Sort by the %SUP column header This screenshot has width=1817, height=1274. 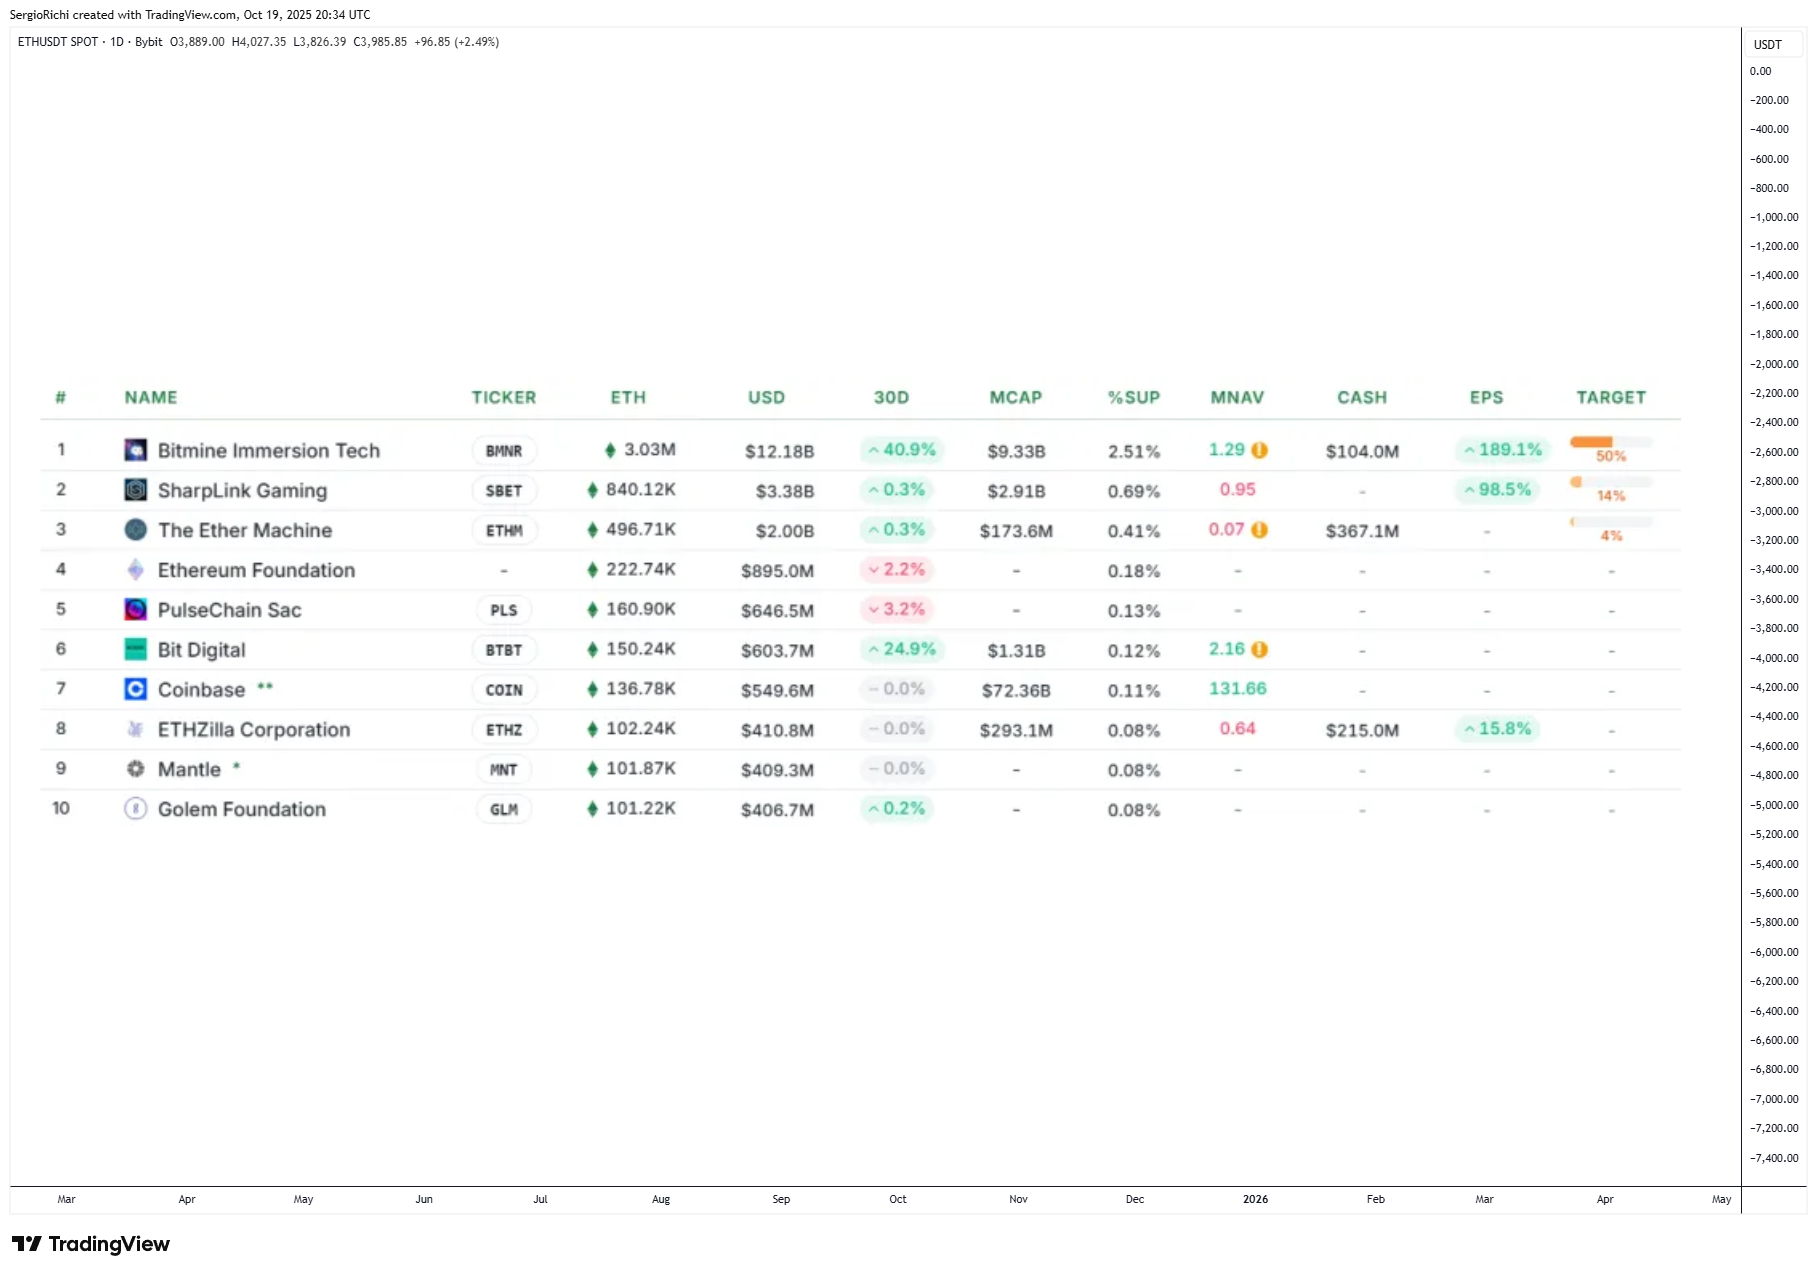[1134, 397]
